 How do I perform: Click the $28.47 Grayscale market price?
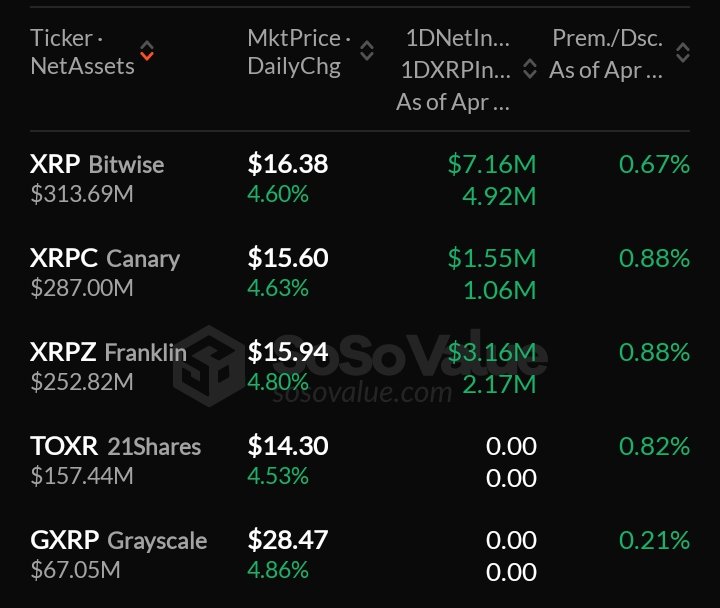(288, 541)
